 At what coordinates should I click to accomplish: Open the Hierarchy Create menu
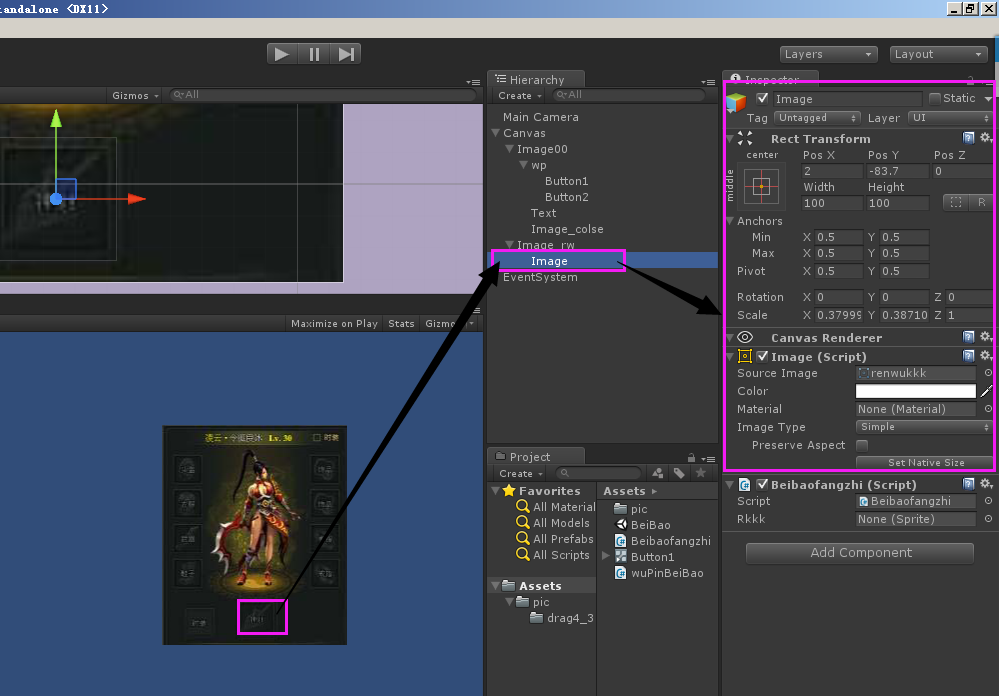click(x=520, y=95)
